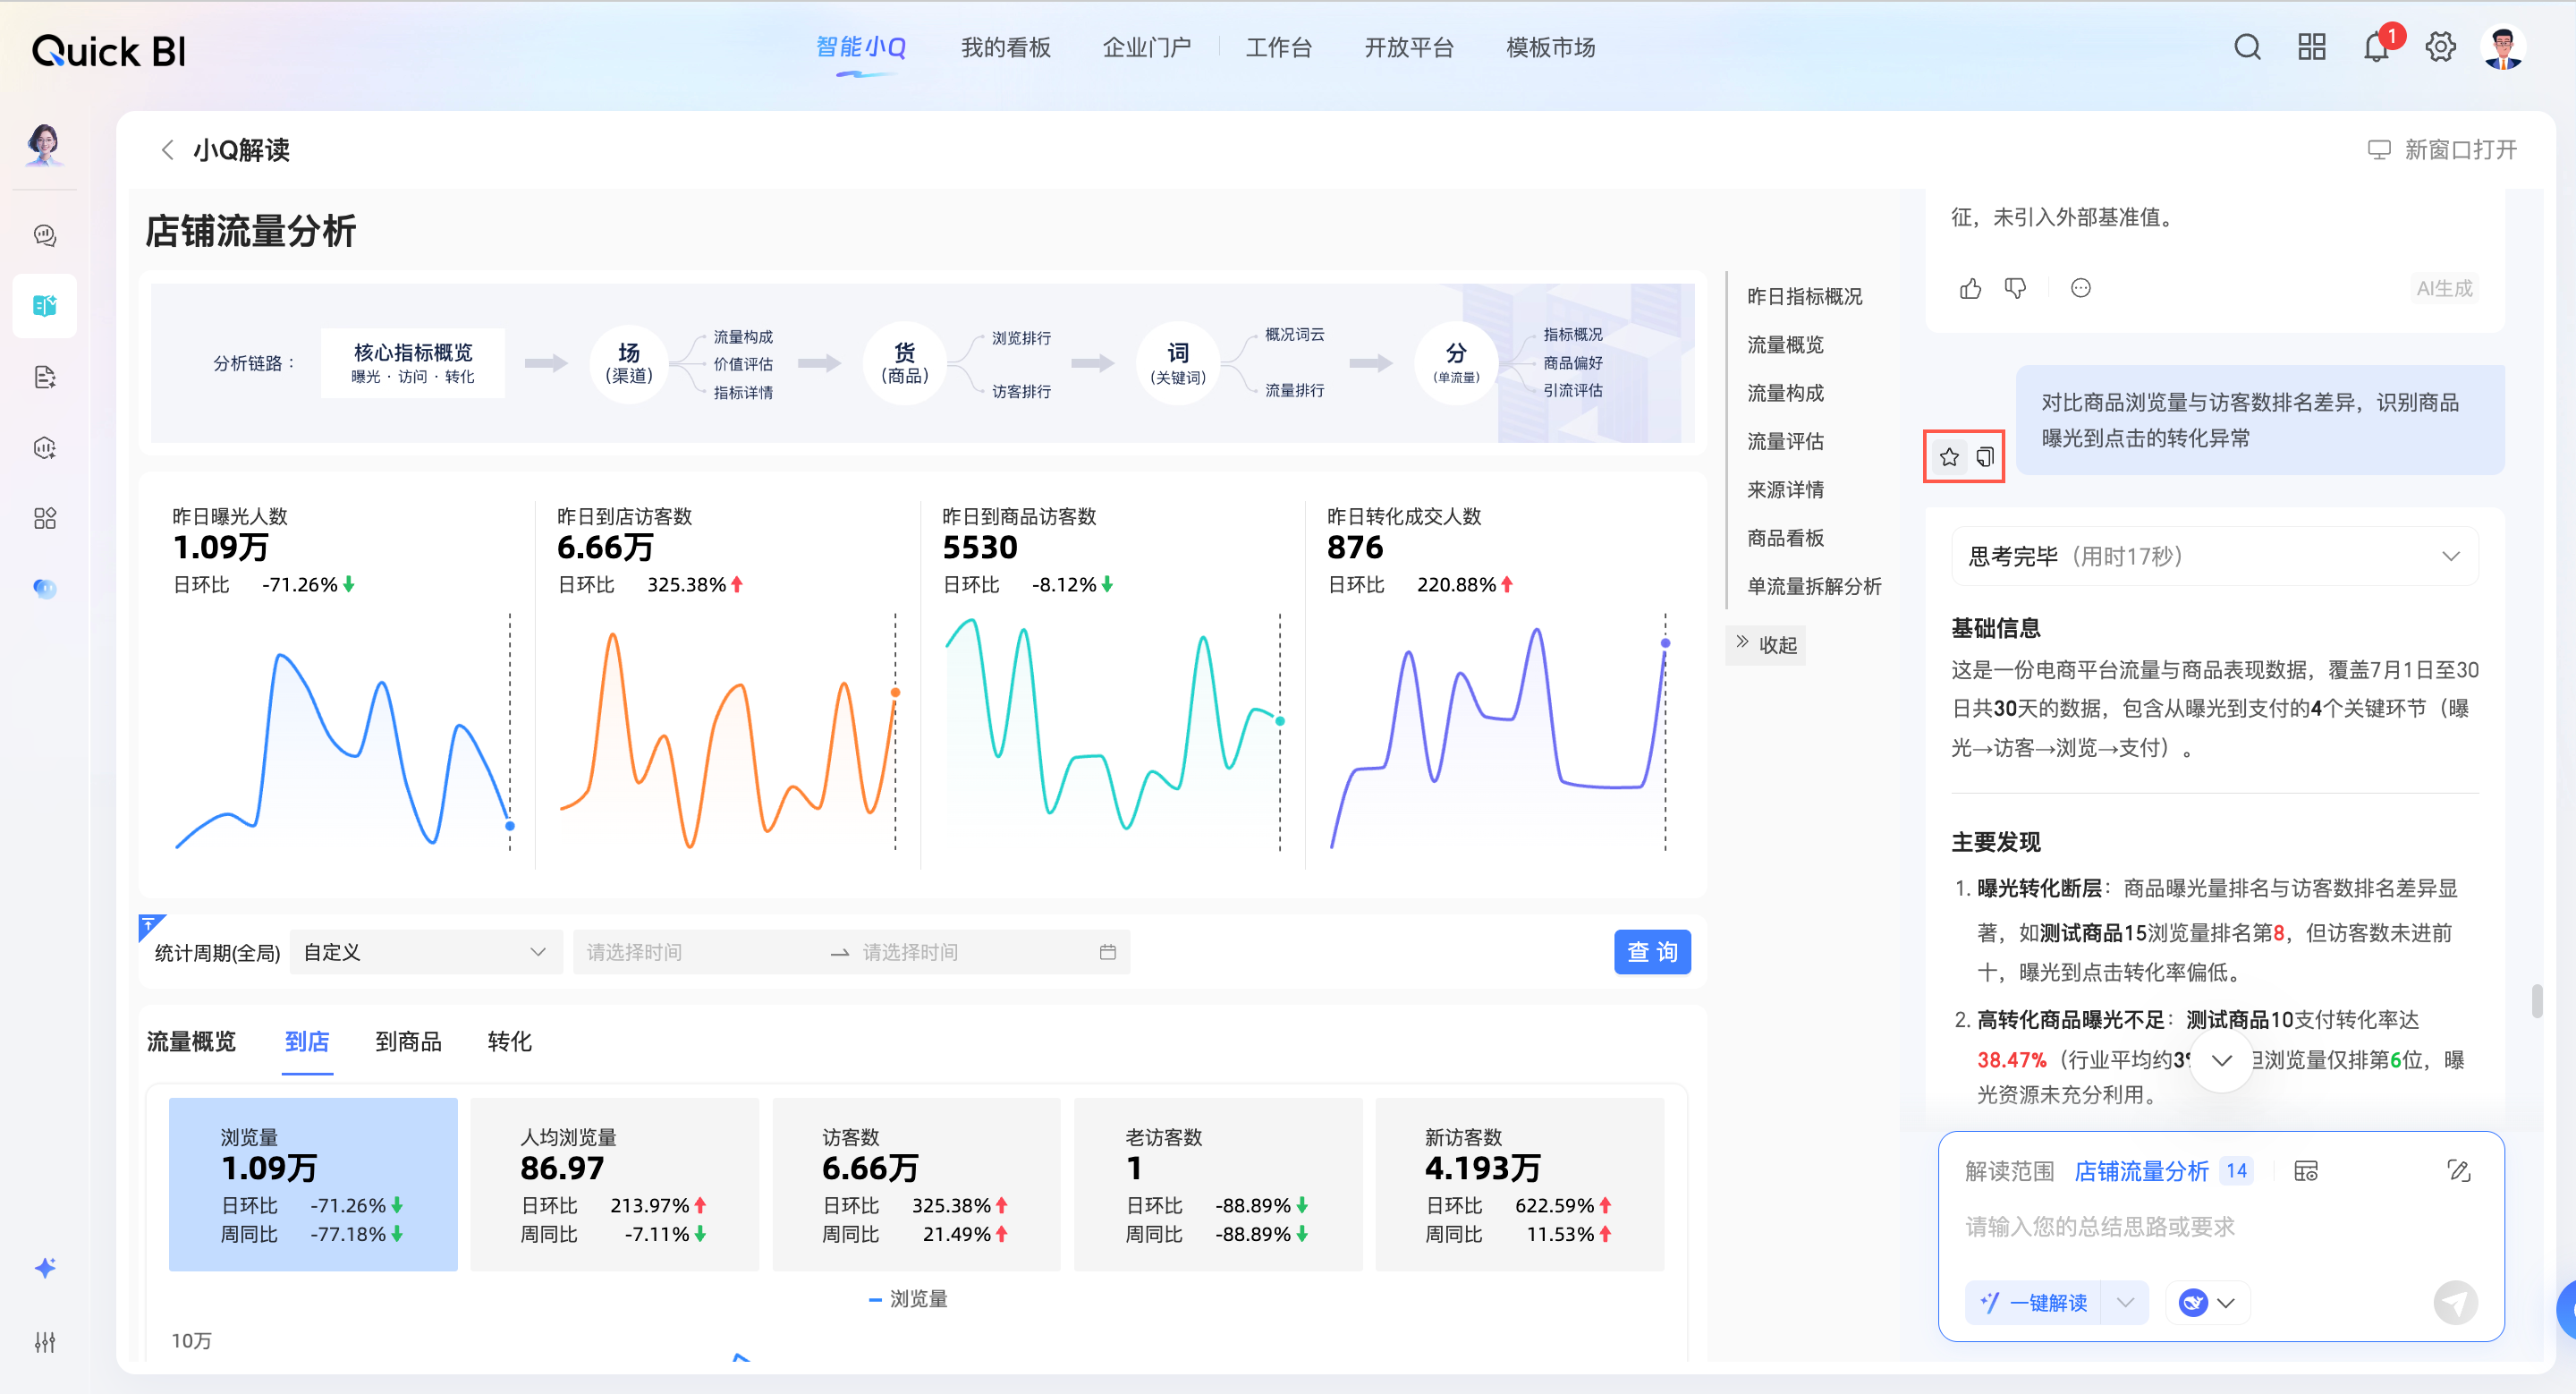Open the chat bubble icon in left sidebar
The image size is (2576, 1394).
pyautogui.click(x=45, y=235)
